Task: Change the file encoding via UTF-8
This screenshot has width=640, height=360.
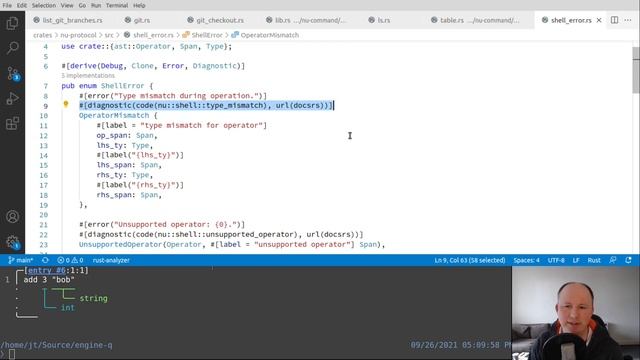Action: 556,260
